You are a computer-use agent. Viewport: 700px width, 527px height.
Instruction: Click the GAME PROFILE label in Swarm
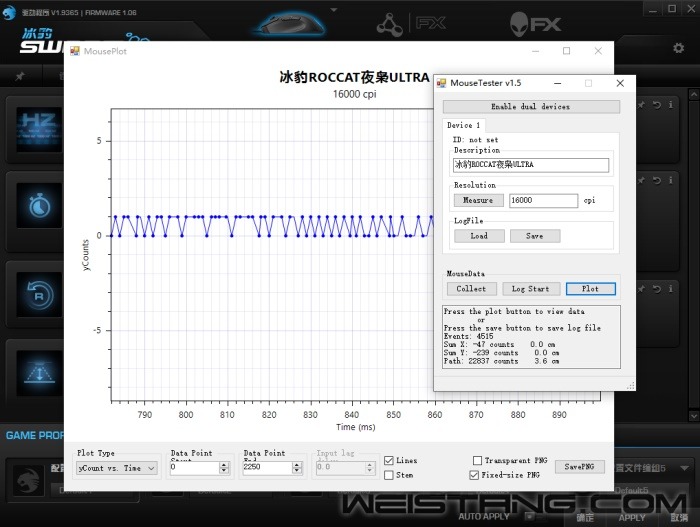pyautogui.click(x=35, y=435)
